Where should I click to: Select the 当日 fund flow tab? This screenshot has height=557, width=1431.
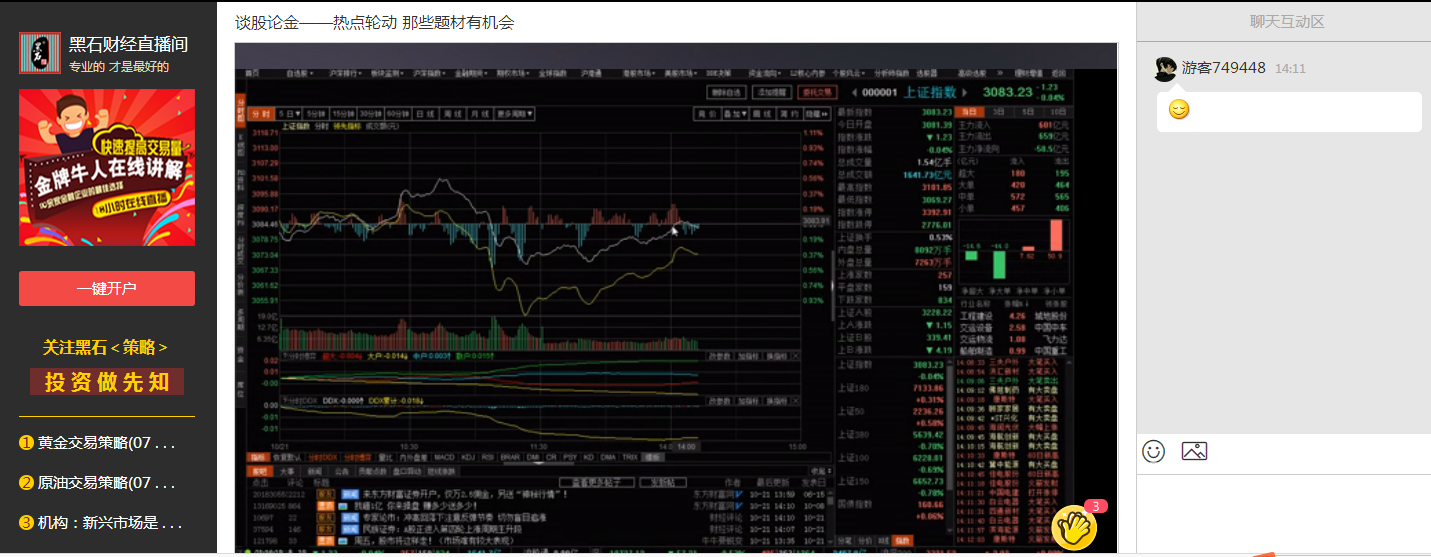point(970,112)
